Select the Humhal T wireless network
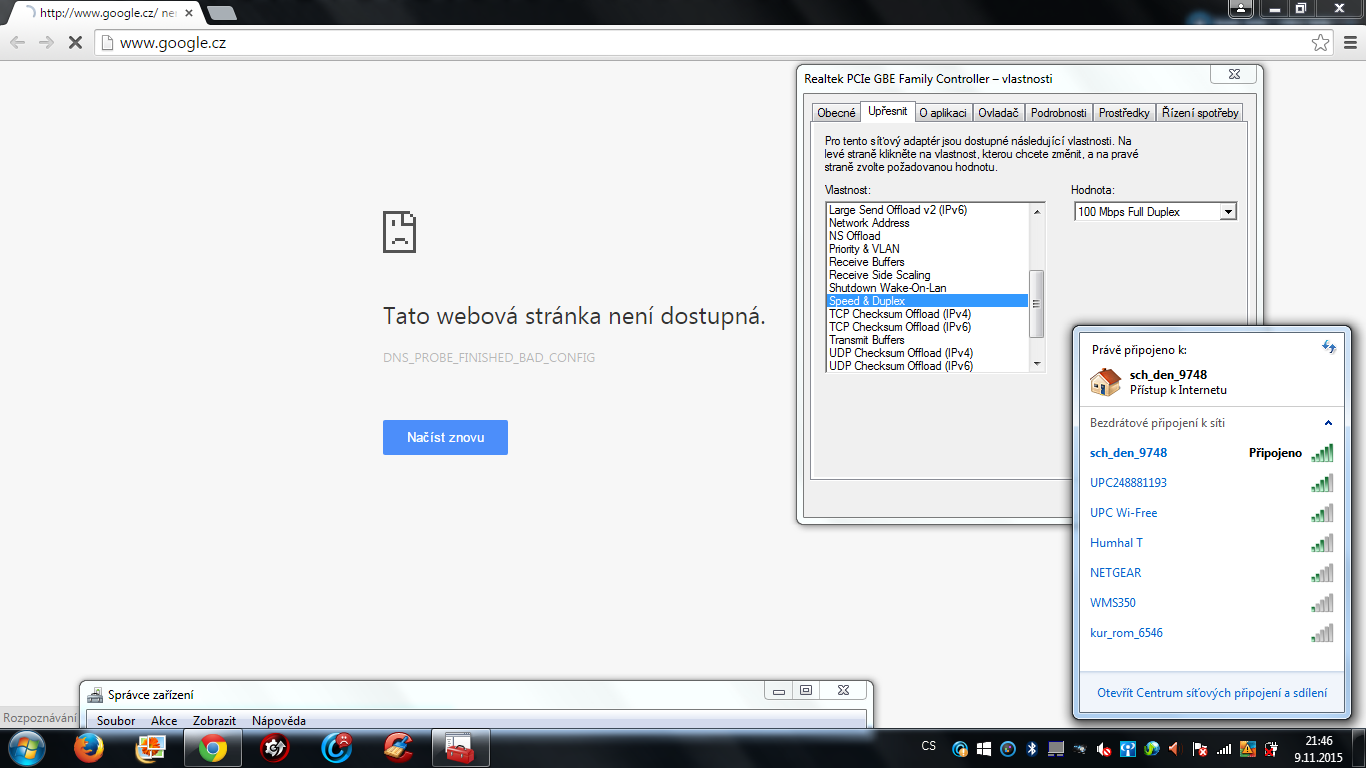This screenshot has height=768, width=1366. tap(1212, 543)
